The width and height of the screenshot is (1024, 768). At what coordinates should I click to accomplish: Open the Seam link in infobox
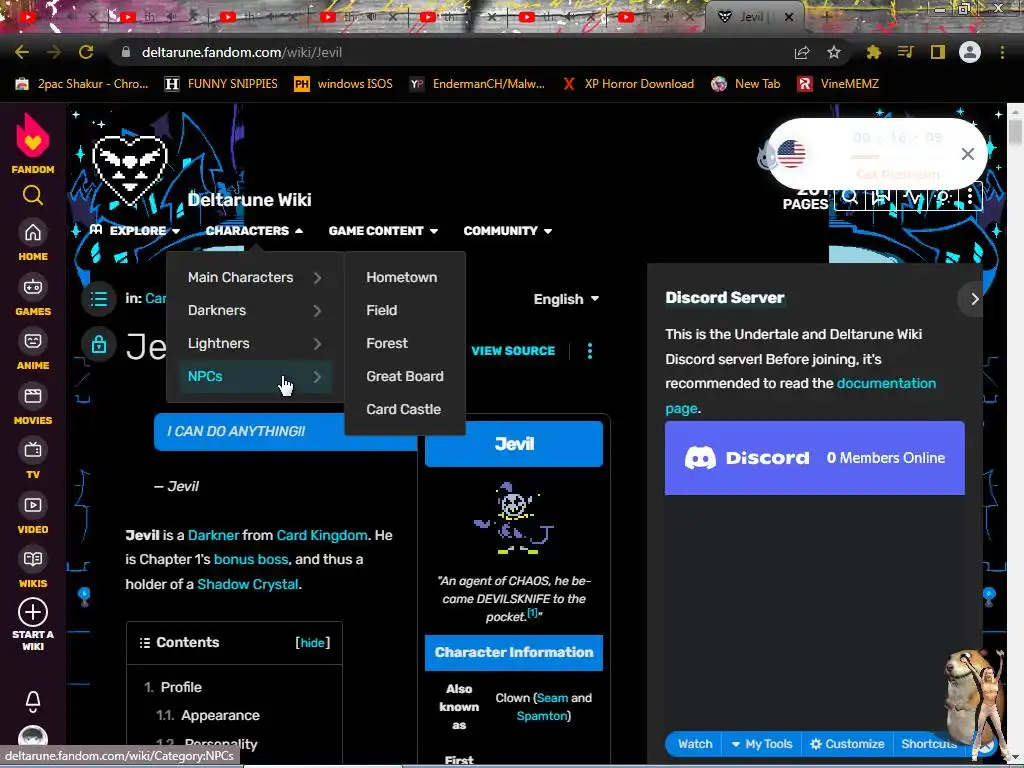552,698
